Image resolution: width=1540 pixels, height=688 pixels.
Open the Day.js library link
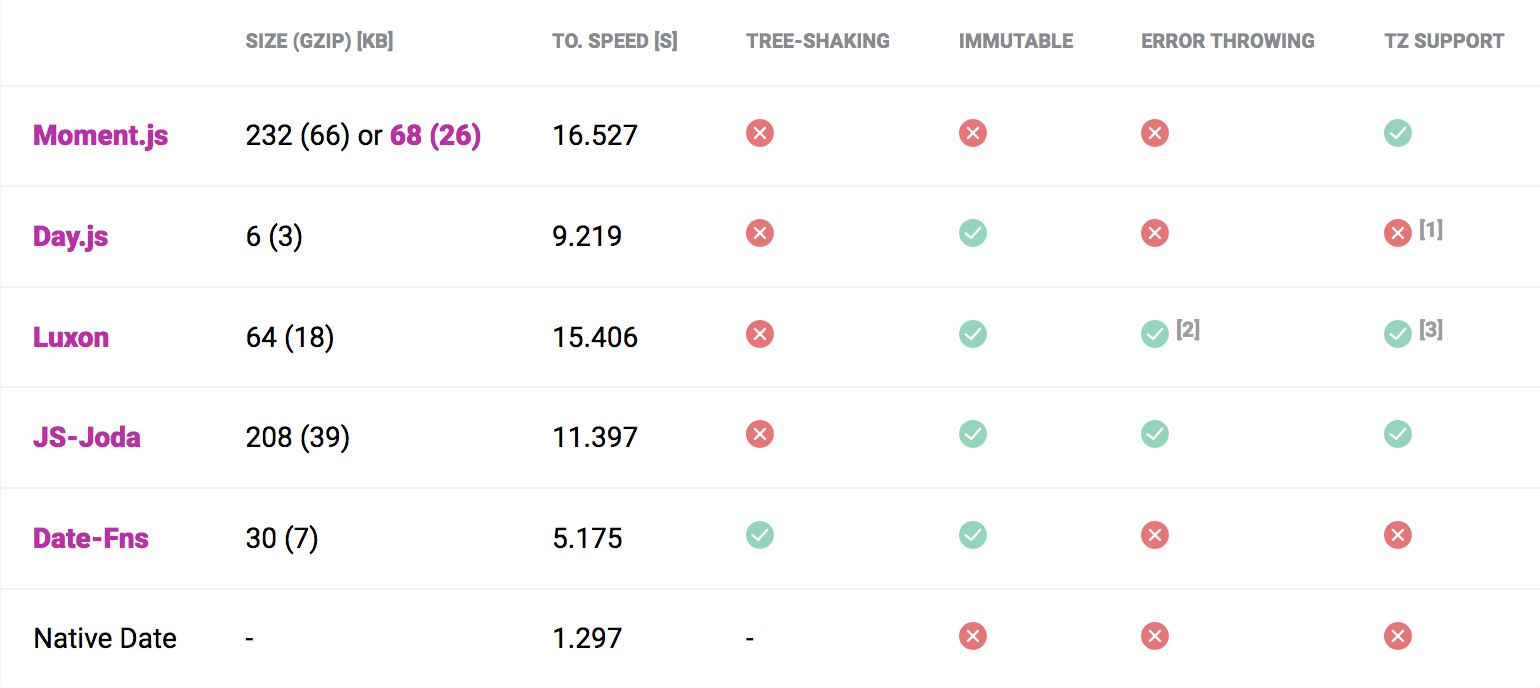pyautogui.click(x=71, y=236)
